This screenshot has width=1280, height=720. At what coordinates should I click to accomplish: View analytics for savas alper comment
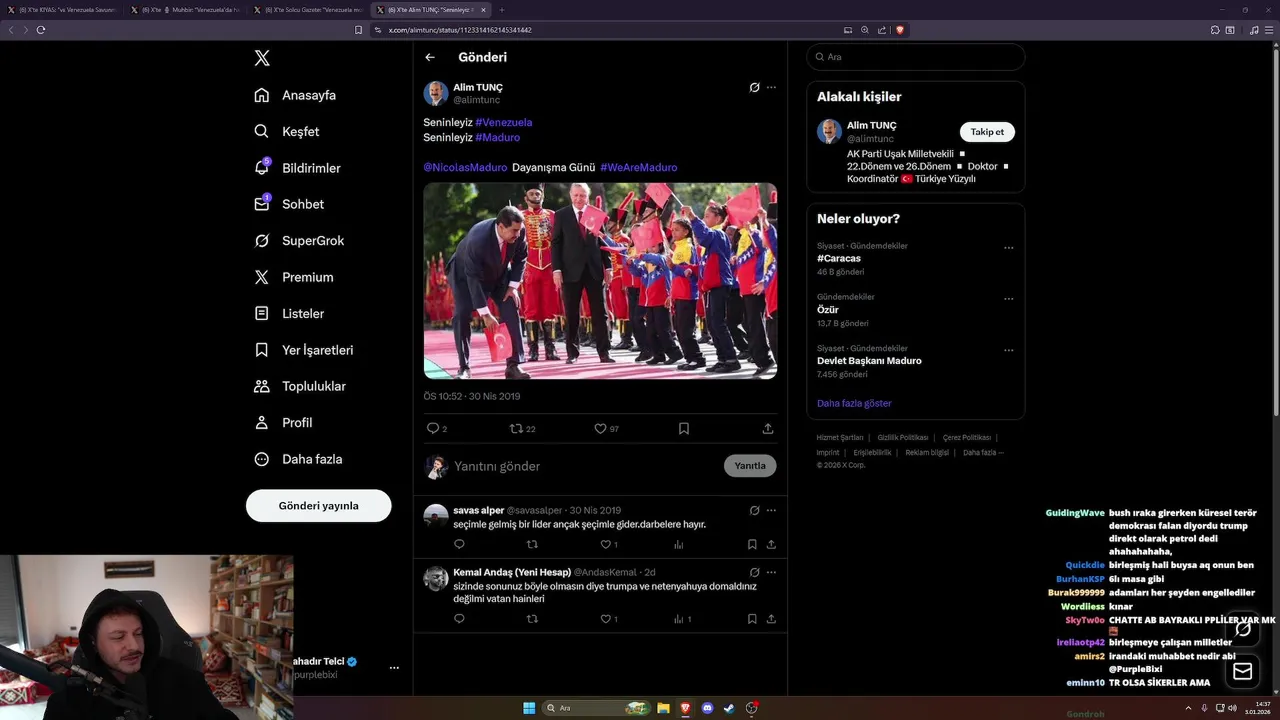(679, 544)
